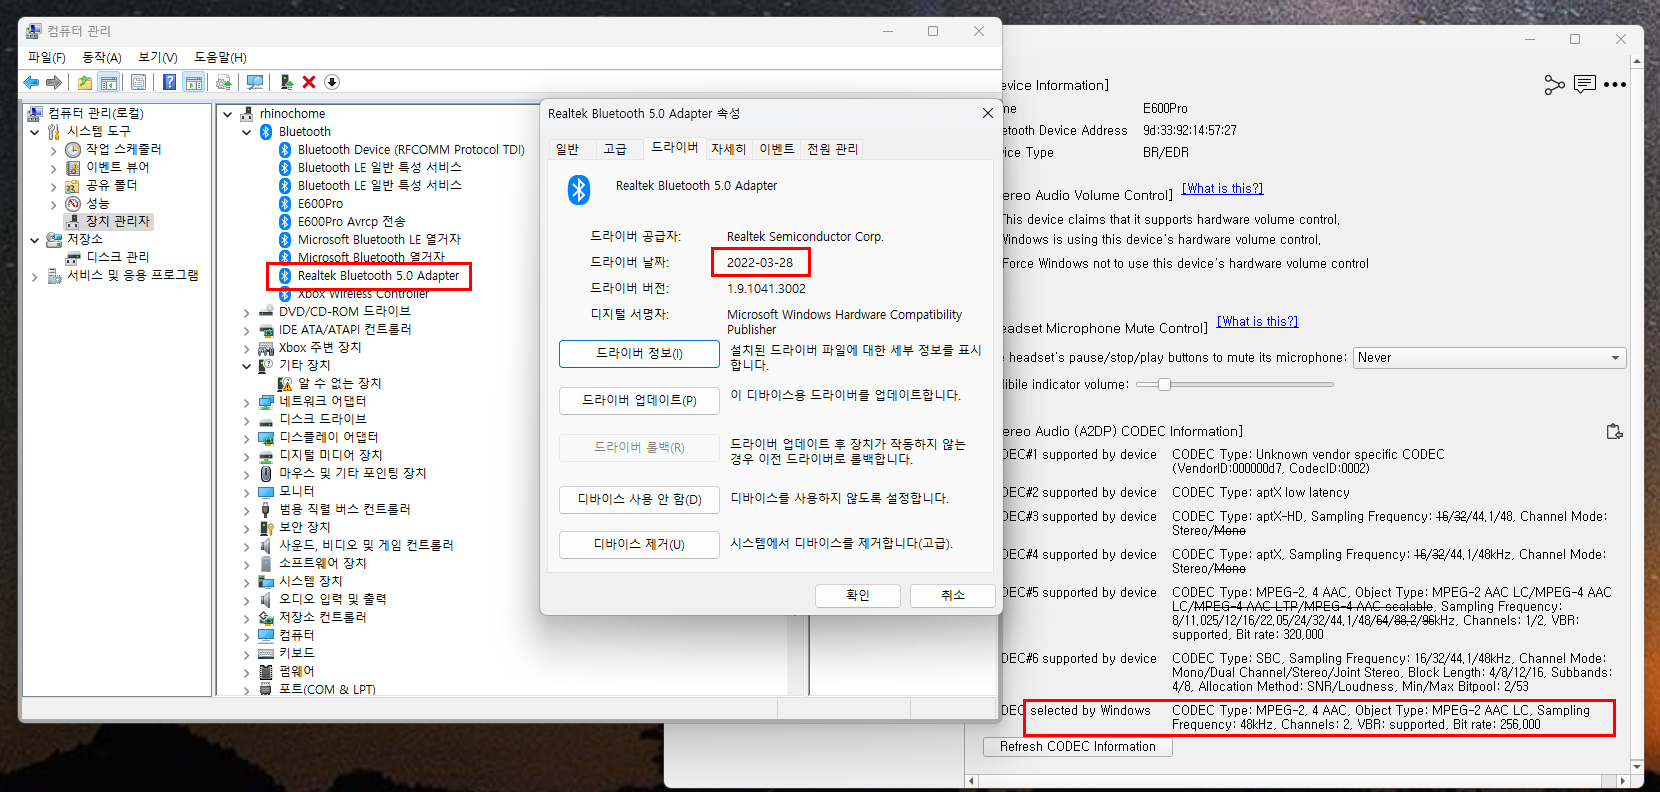Click the black down-arrow Disable device icon
1660x792 pixels.
tap(332, 82)
